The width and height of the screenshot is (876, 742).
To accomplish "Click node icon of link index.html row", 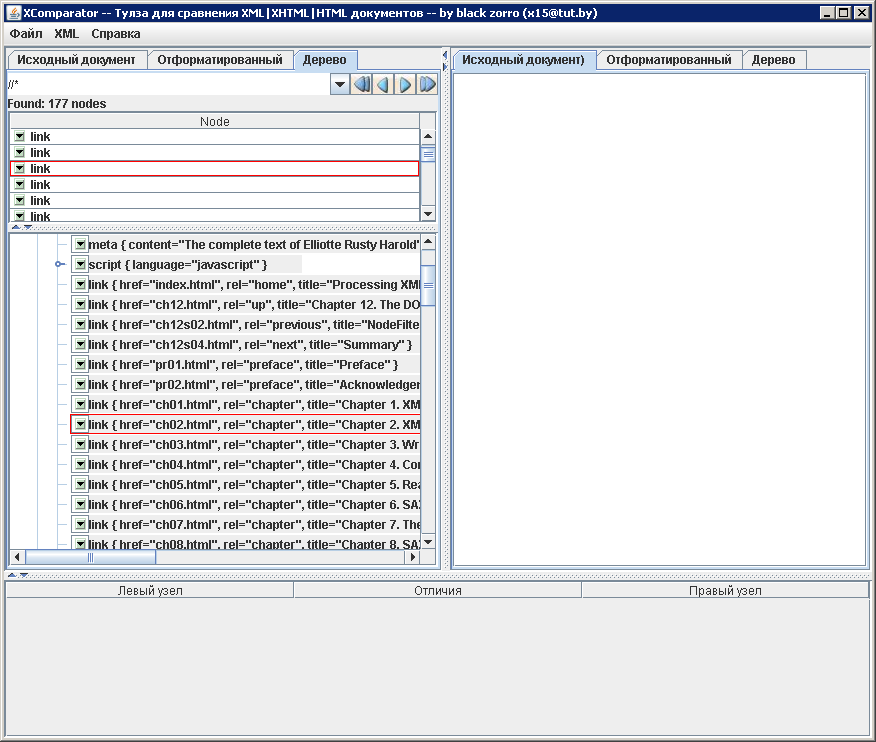I will [x=80, y=284].
